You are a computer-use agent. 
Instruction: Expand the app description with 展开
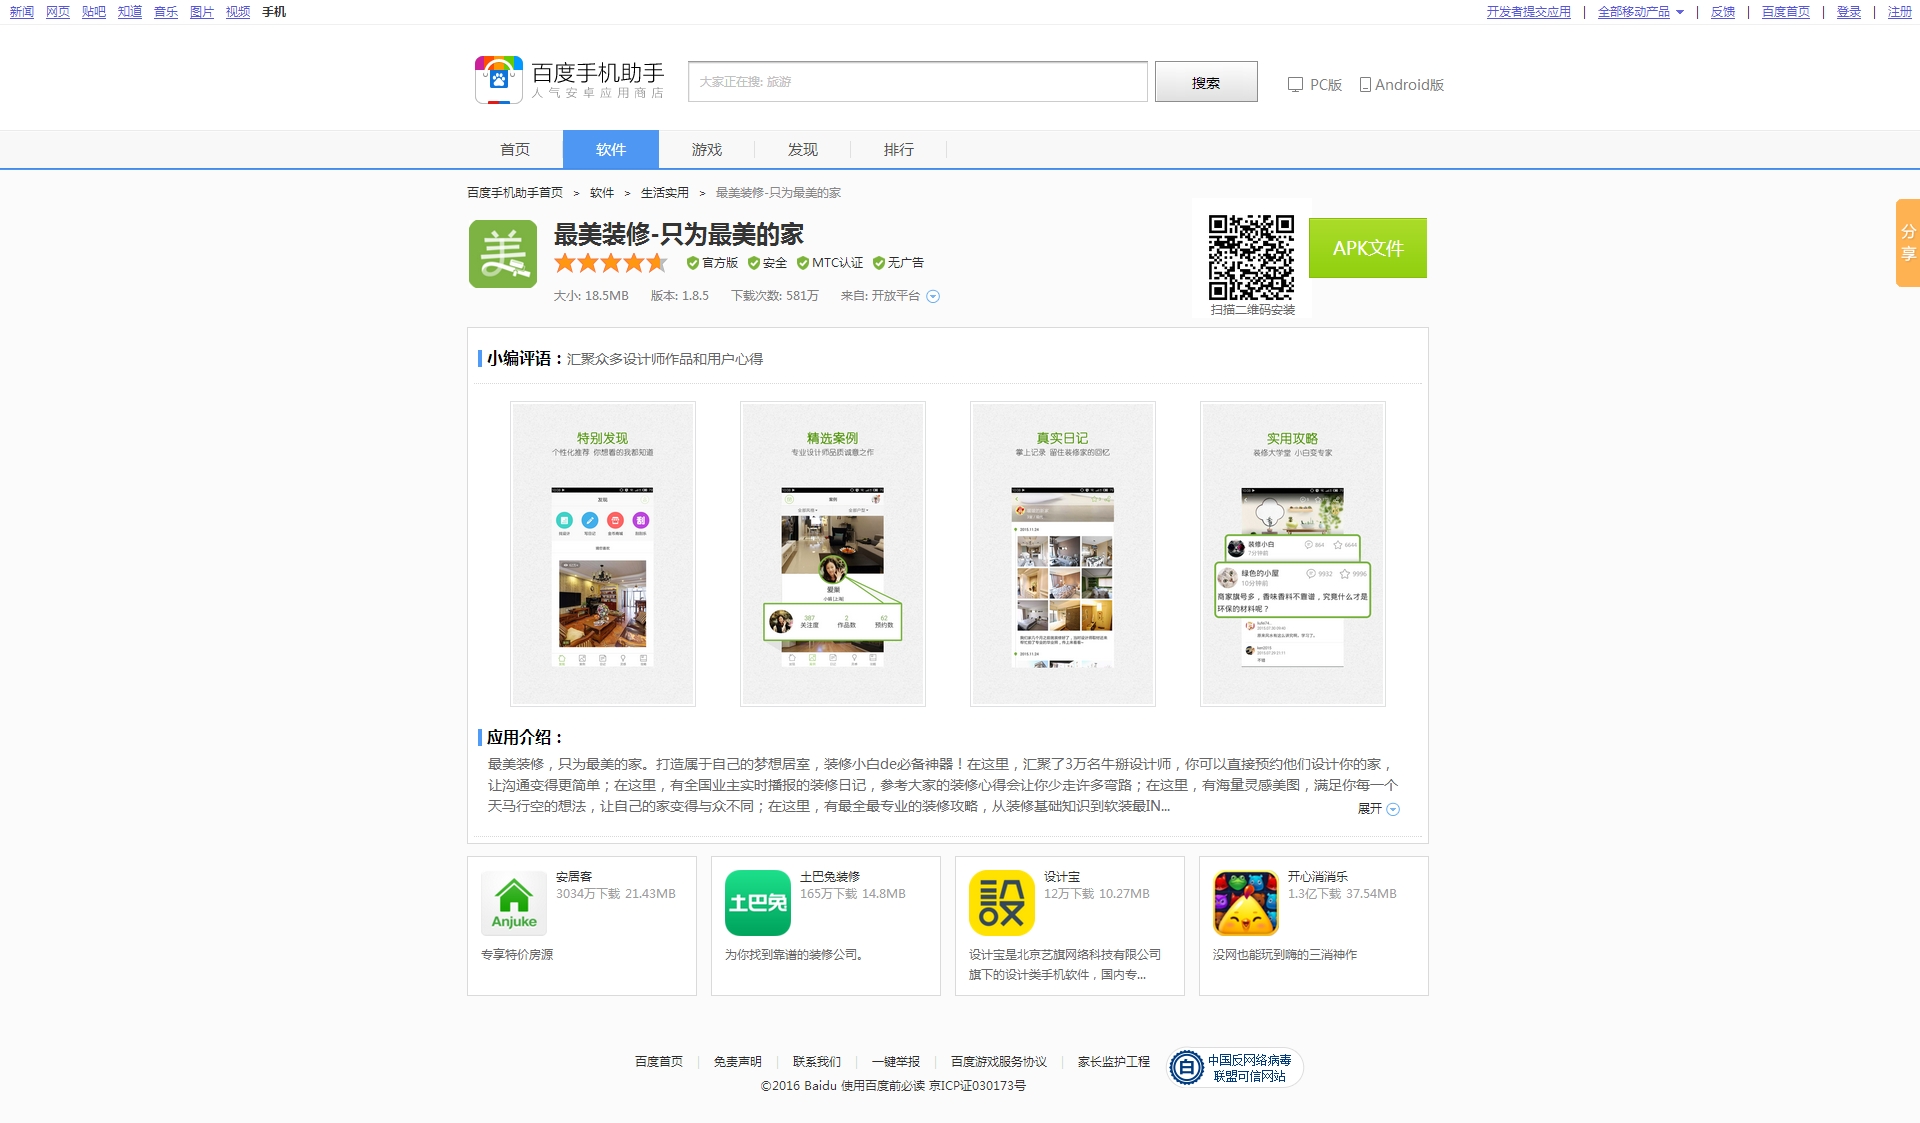1378,809
